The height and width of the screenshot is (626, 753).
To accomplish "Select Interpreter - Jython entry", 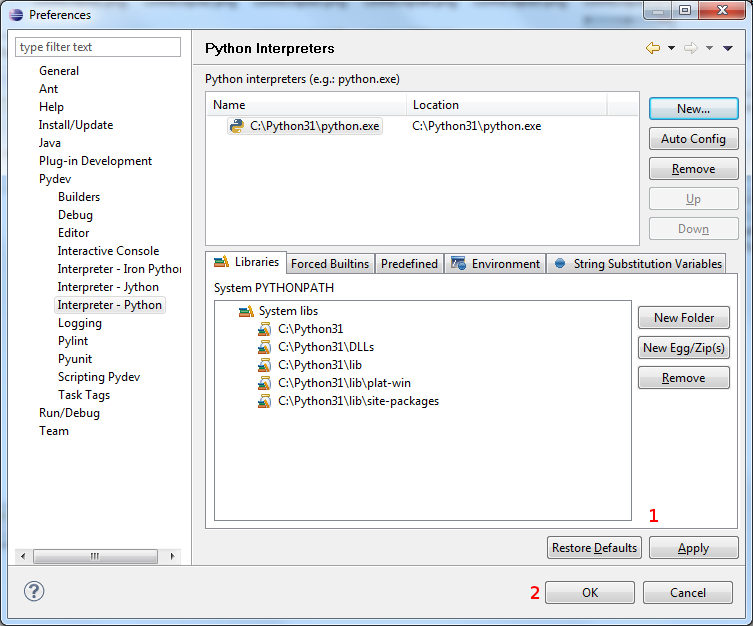I will coord(108,287).
